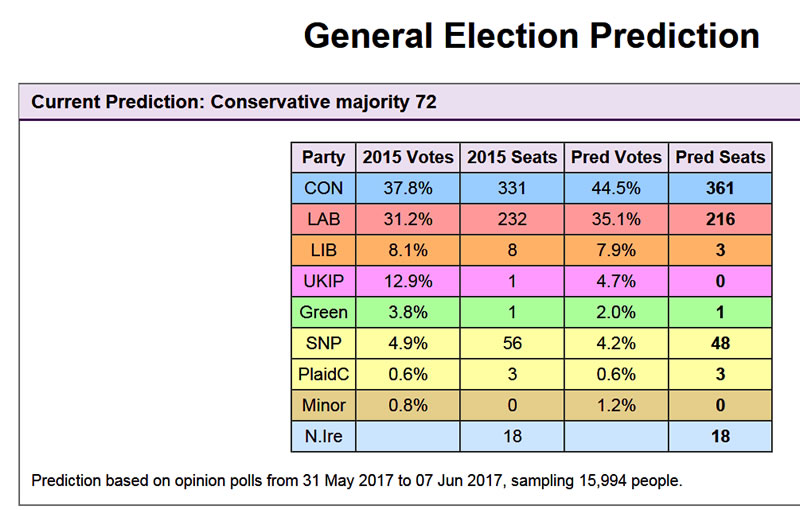Click the Conservative majority 72 banner

point(234,102)
